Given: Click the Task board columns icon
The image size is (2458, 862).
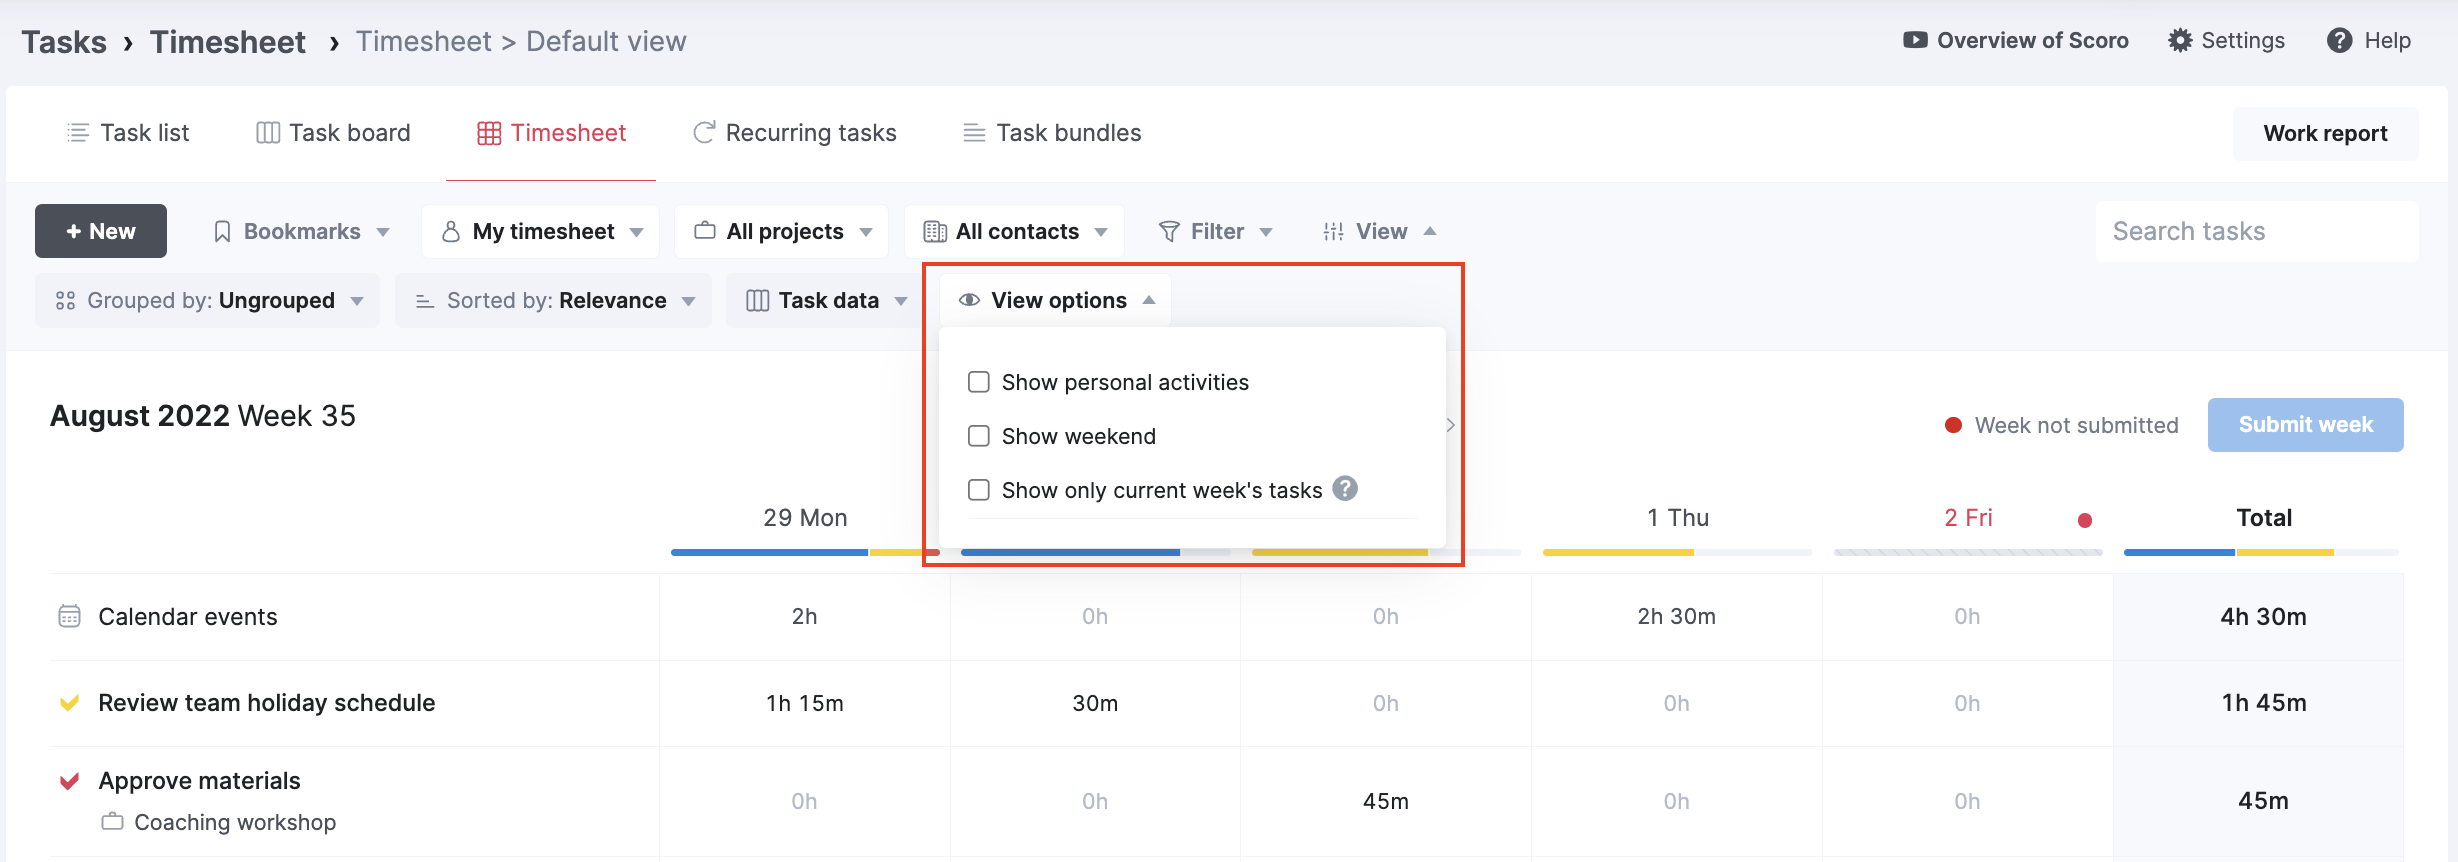Looking at the screenshot, I should click(268, 132).
